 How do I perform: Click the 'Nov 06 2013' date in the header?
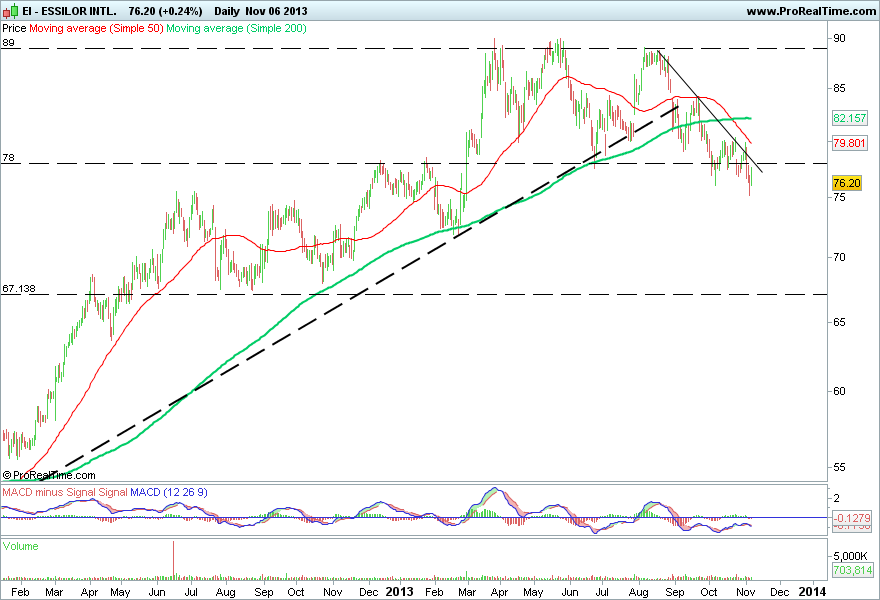[276, 11]
